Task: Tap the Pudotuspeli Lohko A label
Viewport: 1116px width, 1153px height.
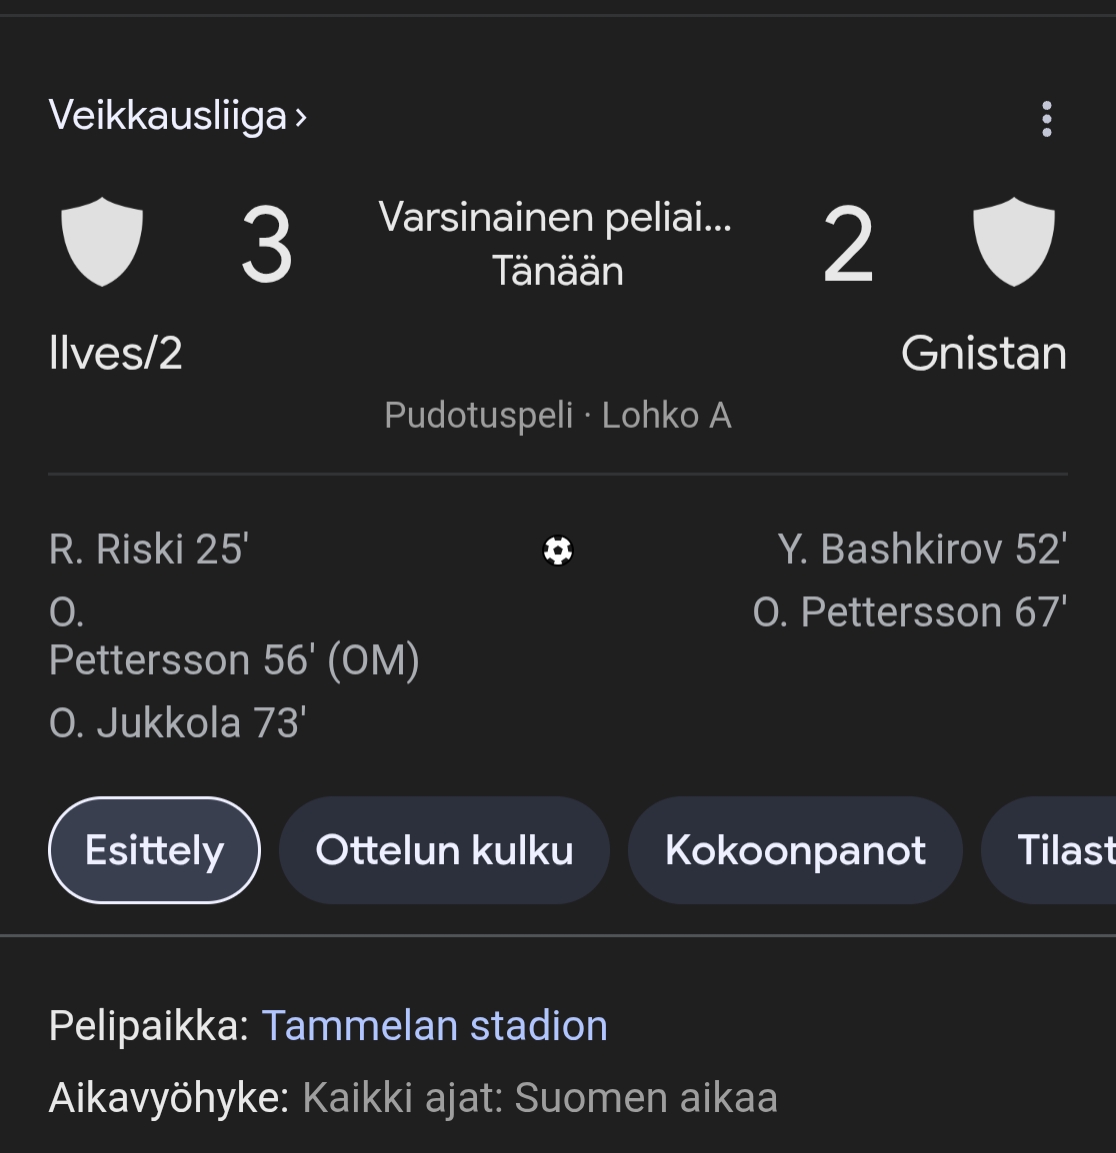Action: (558, 415)
